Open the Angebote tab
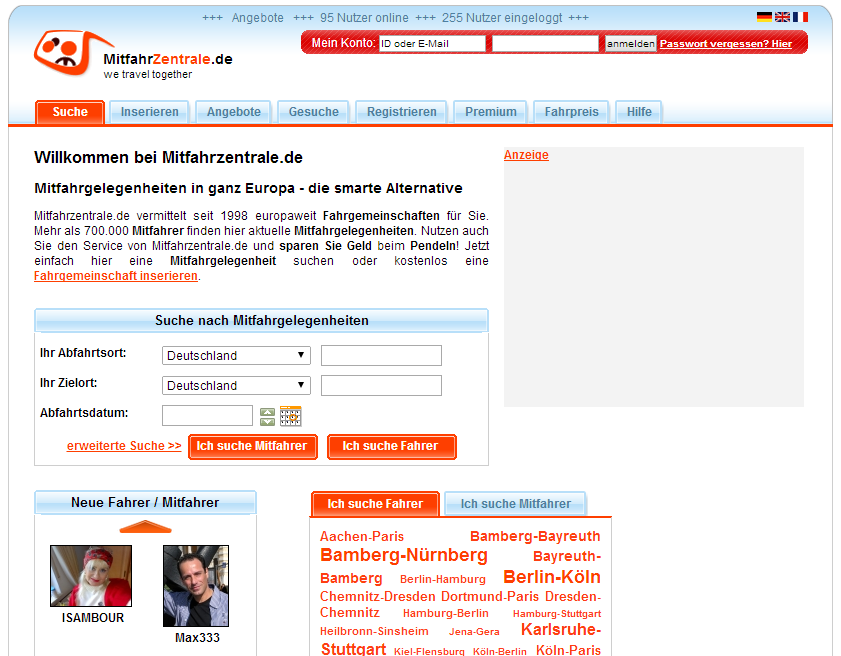Screen dimensions: 841x656 [x=233, y=112]
